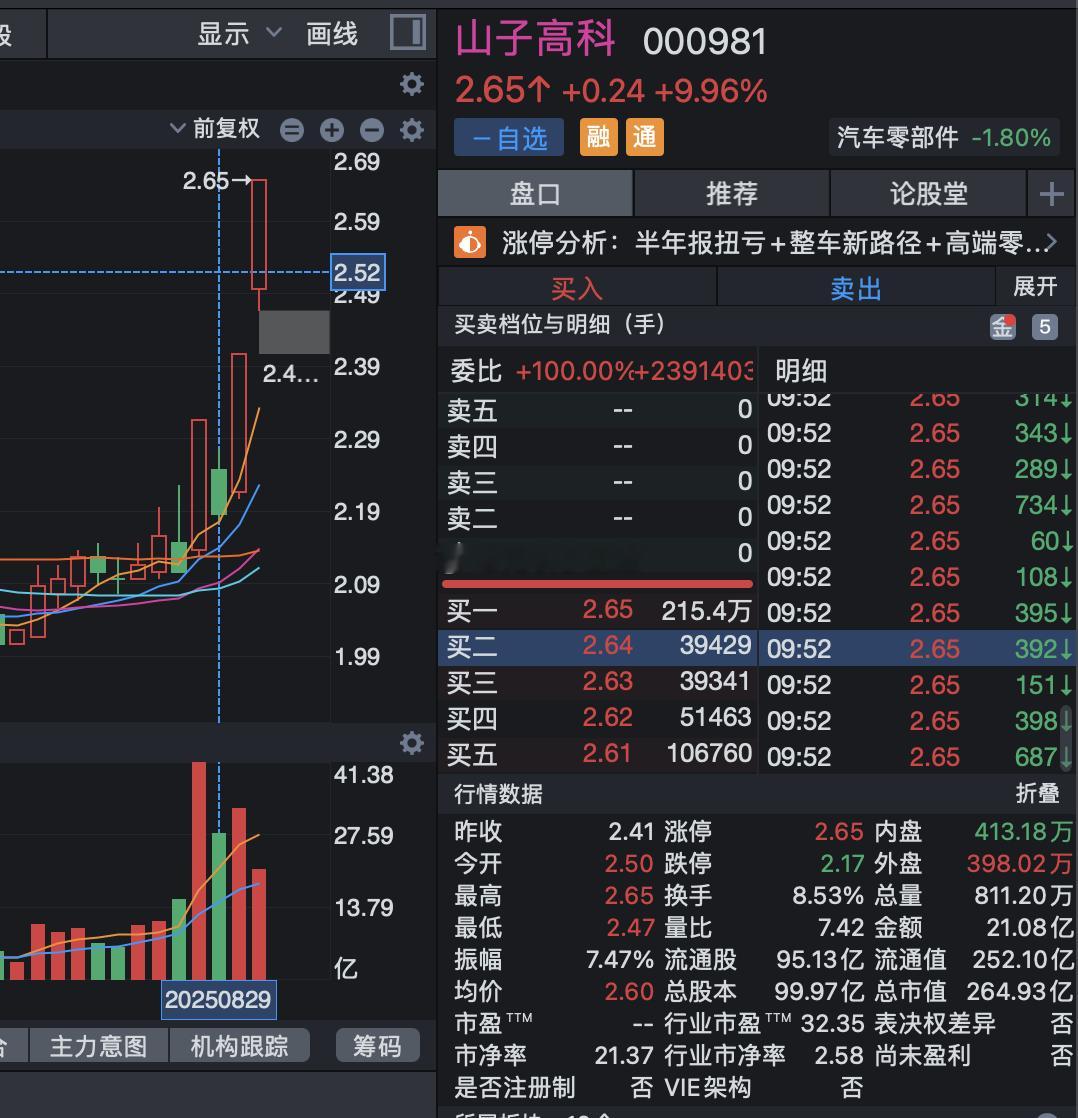Open 论股堂 tab

point(928,193)
